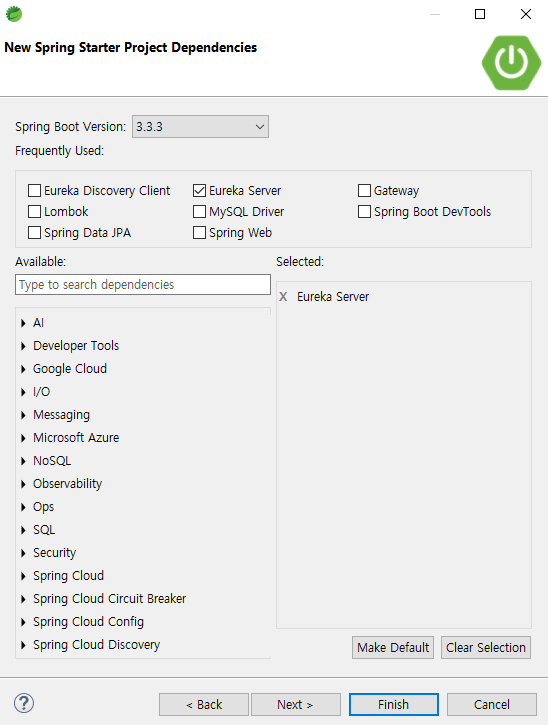
Task: Expand the Messaging category arrow
Action: (23, 415)
